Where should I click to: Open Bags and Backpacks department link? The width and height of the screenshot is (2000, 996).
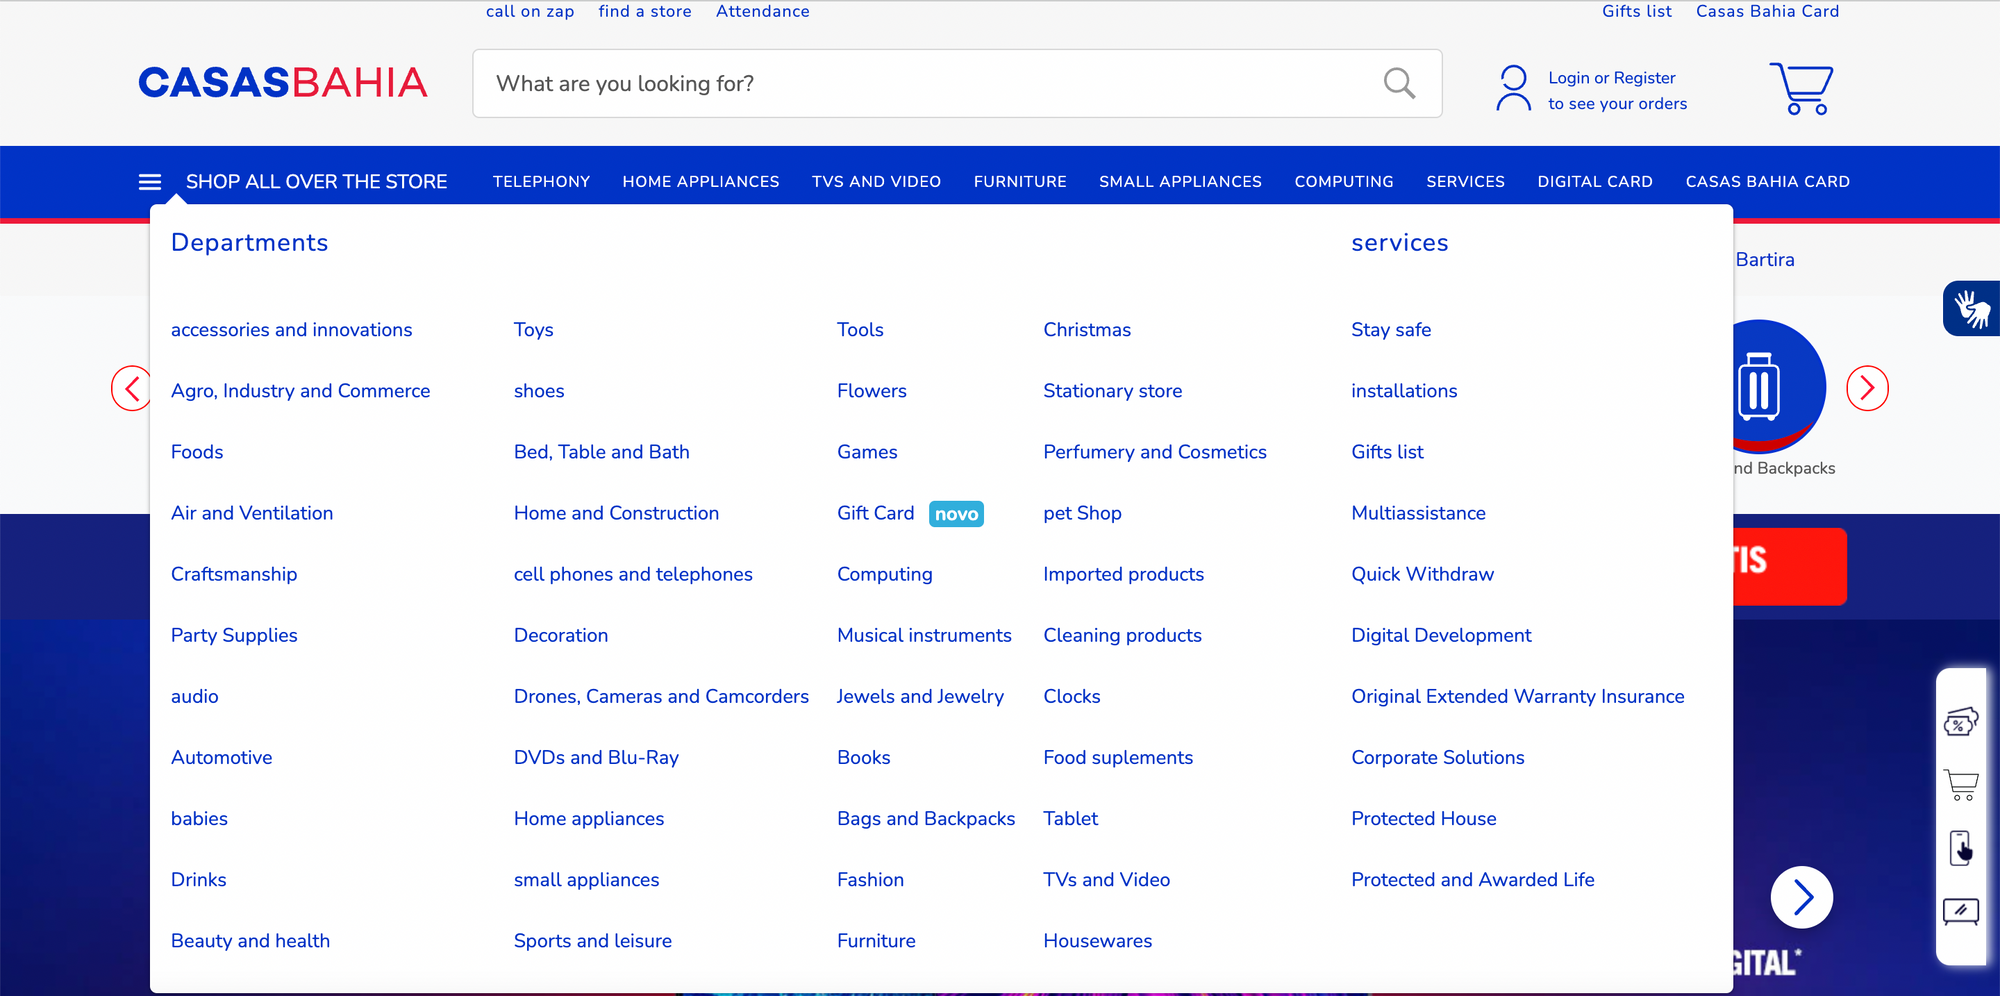point(926,819)
